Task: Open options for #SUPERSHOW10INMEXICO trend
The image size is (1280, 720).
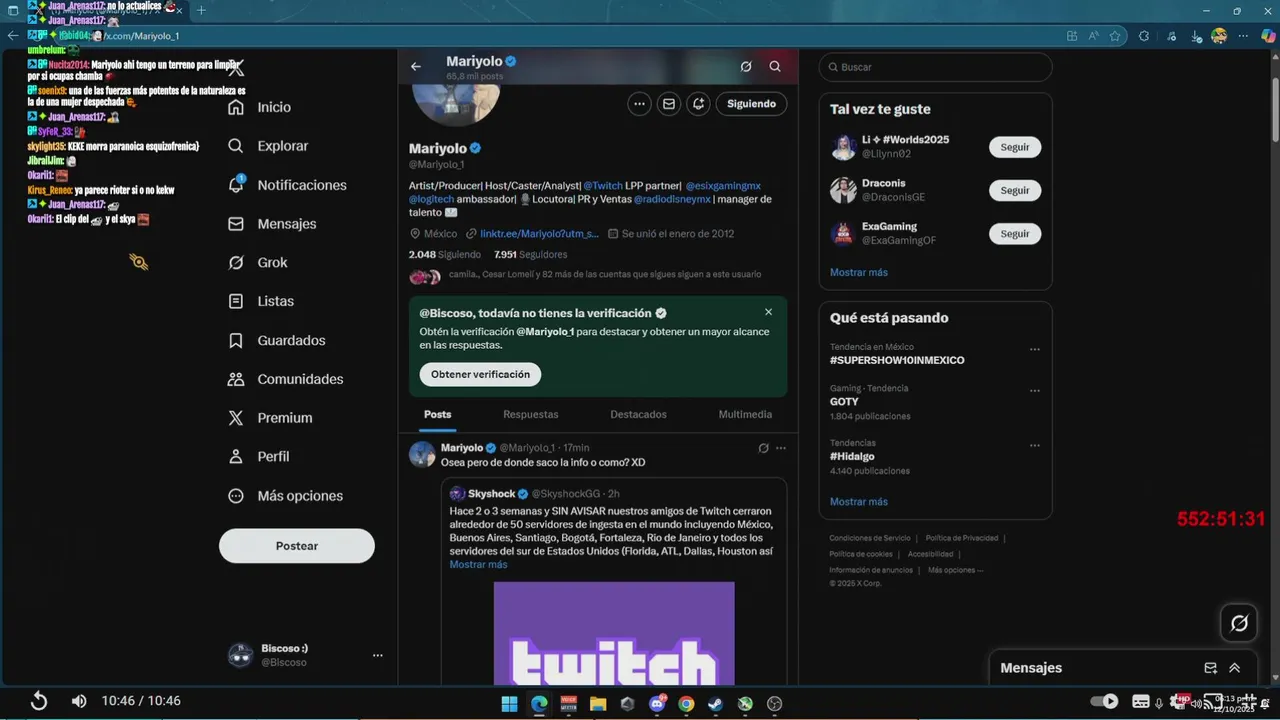Action: click(1035, 349)
